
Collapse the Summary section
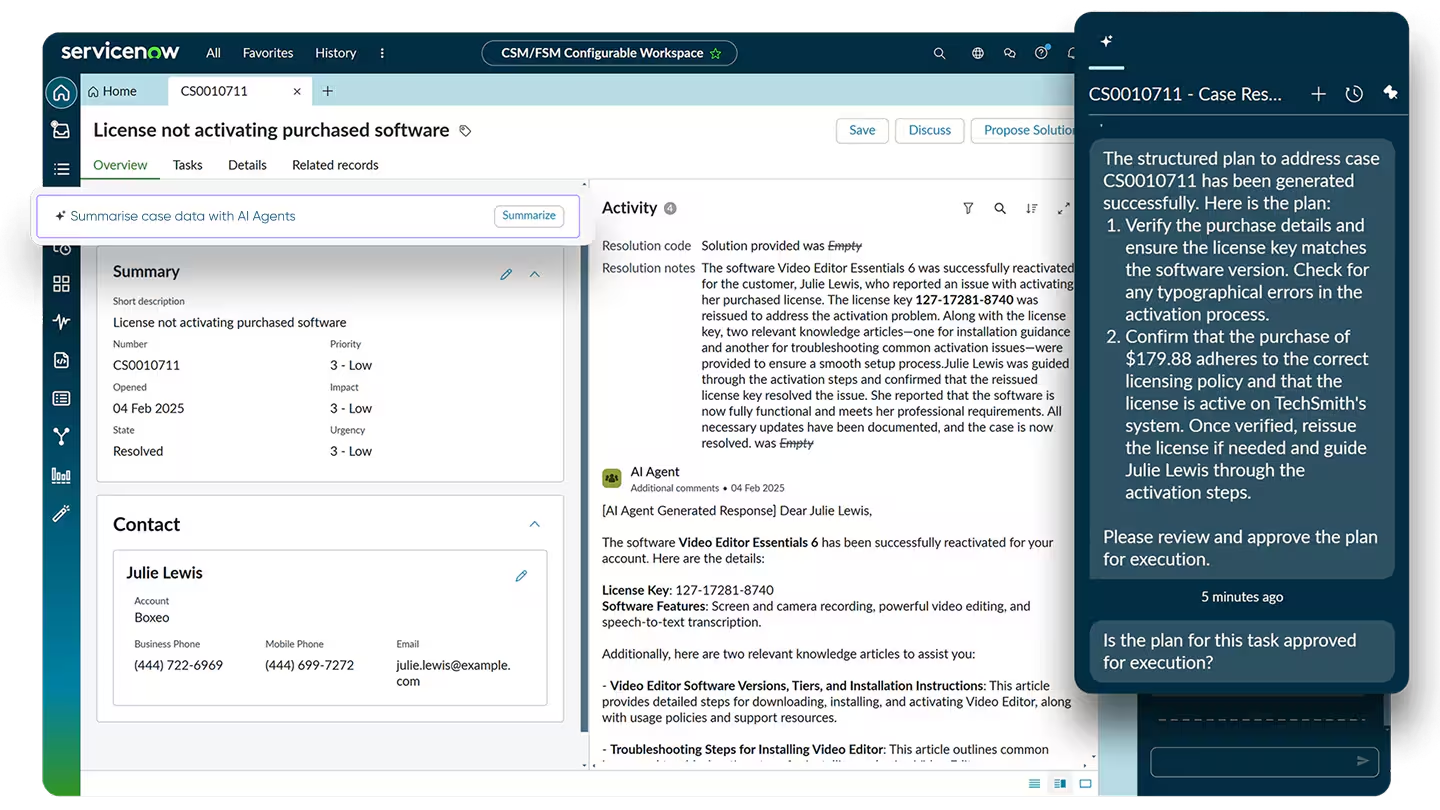point(534,272)
